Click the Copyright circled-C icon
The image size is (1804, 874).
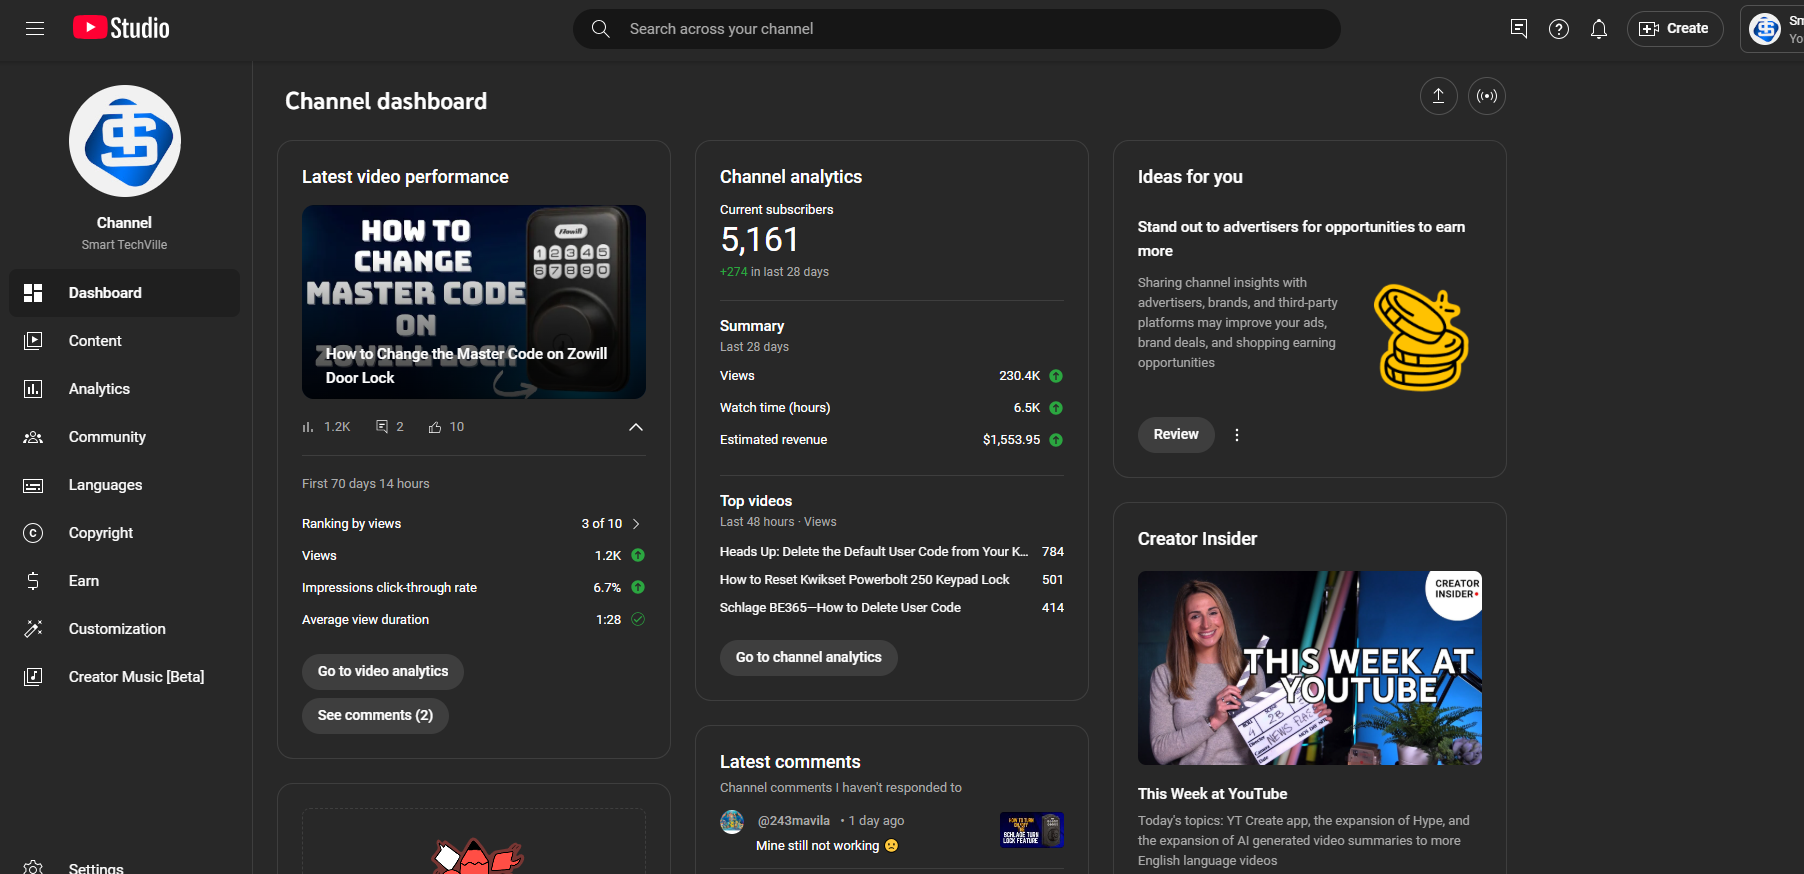(x=33, y=533)
